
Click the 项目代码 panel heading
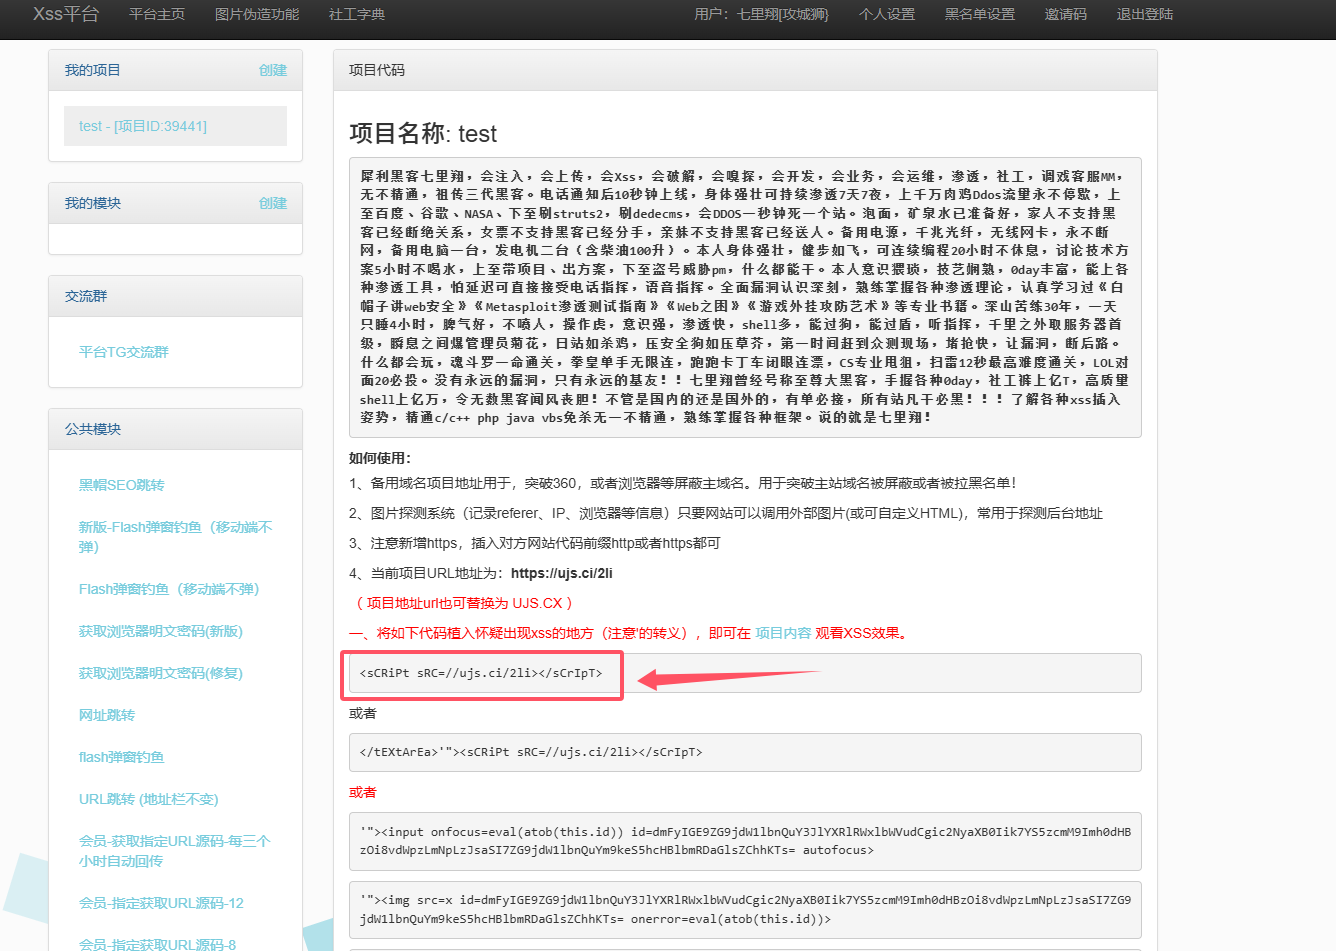pos(377,70)
